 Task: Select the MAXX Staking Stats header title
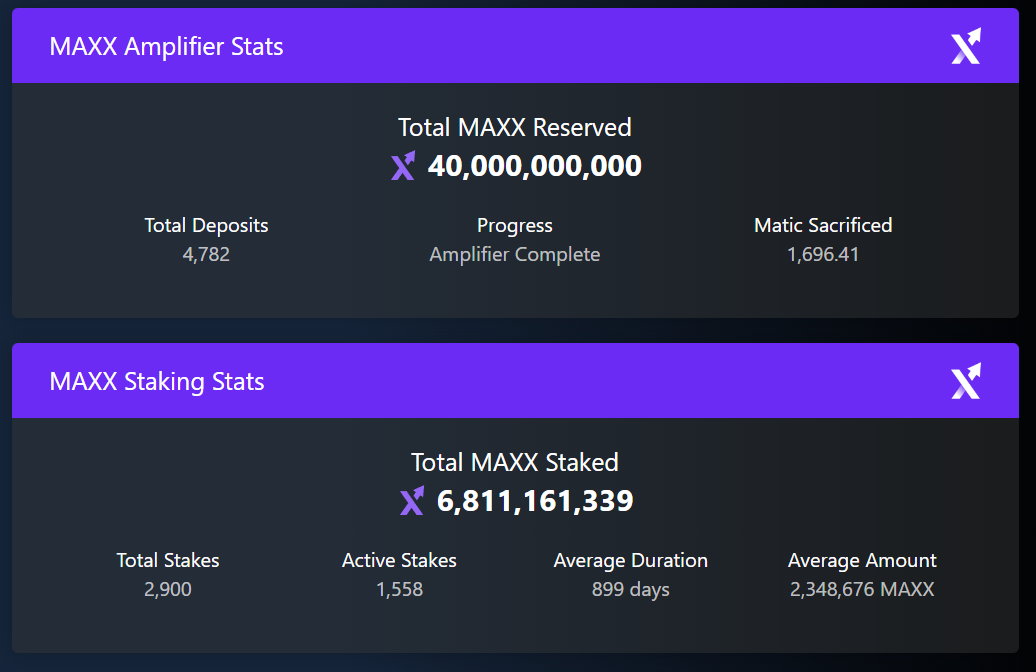pos(157,381)
